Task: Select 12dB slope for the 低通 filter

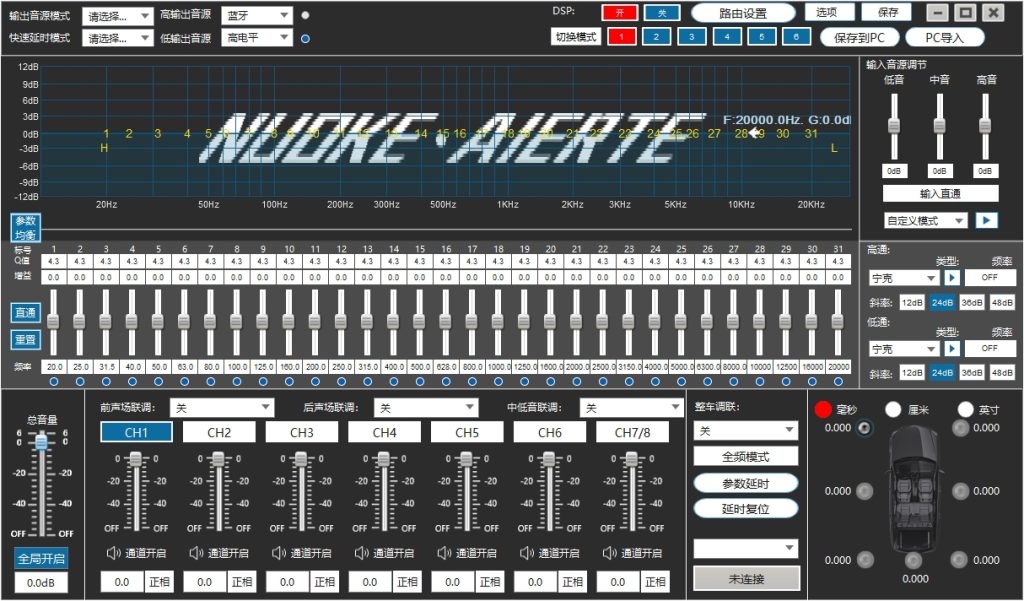Action: [x=912, y=373]
